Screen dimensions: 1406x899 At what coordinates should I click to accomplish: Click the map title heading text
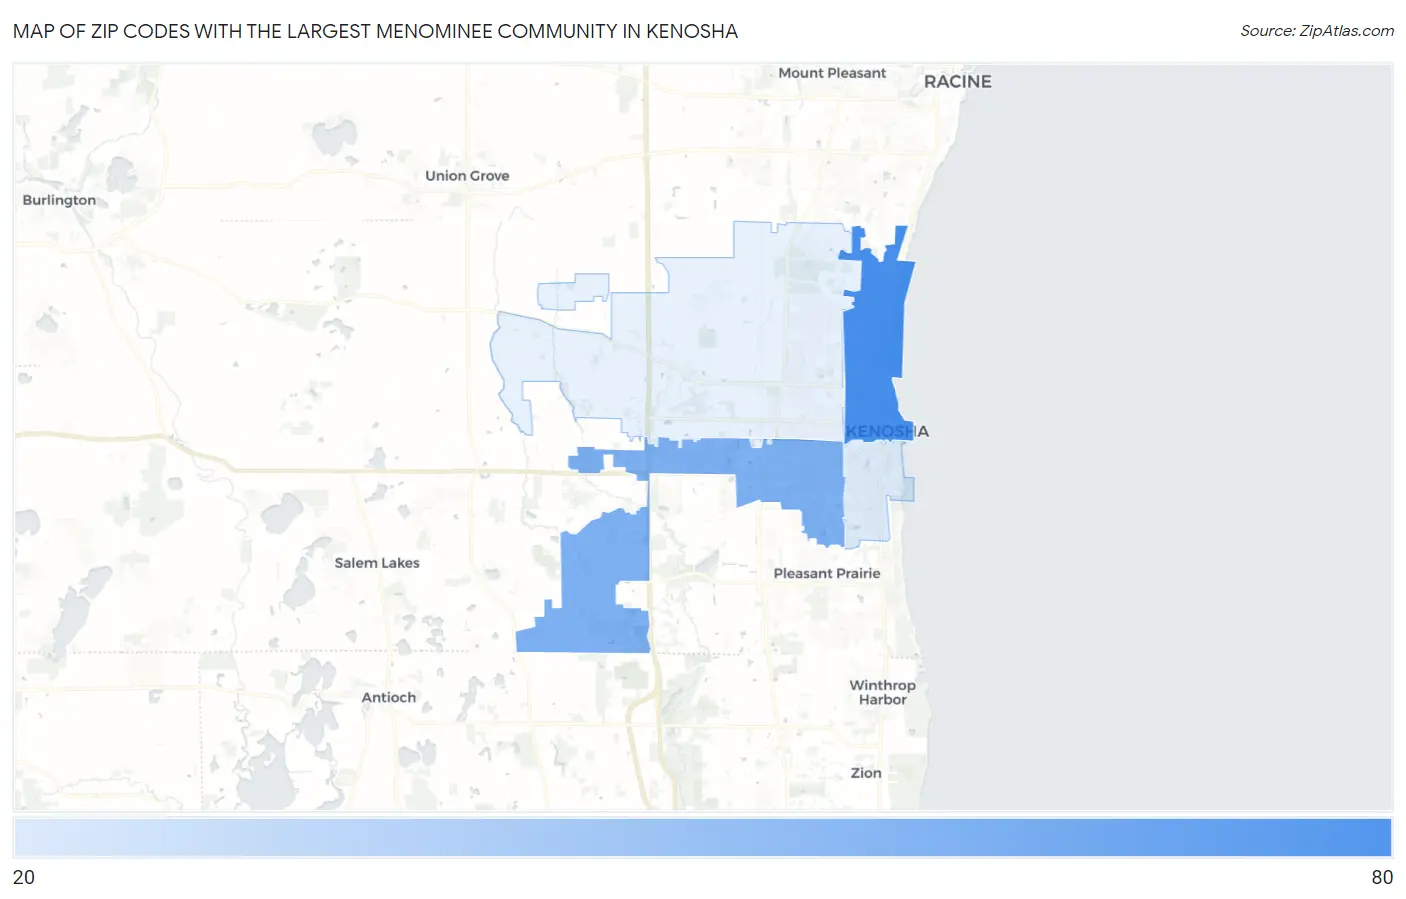tap(375, 31)
